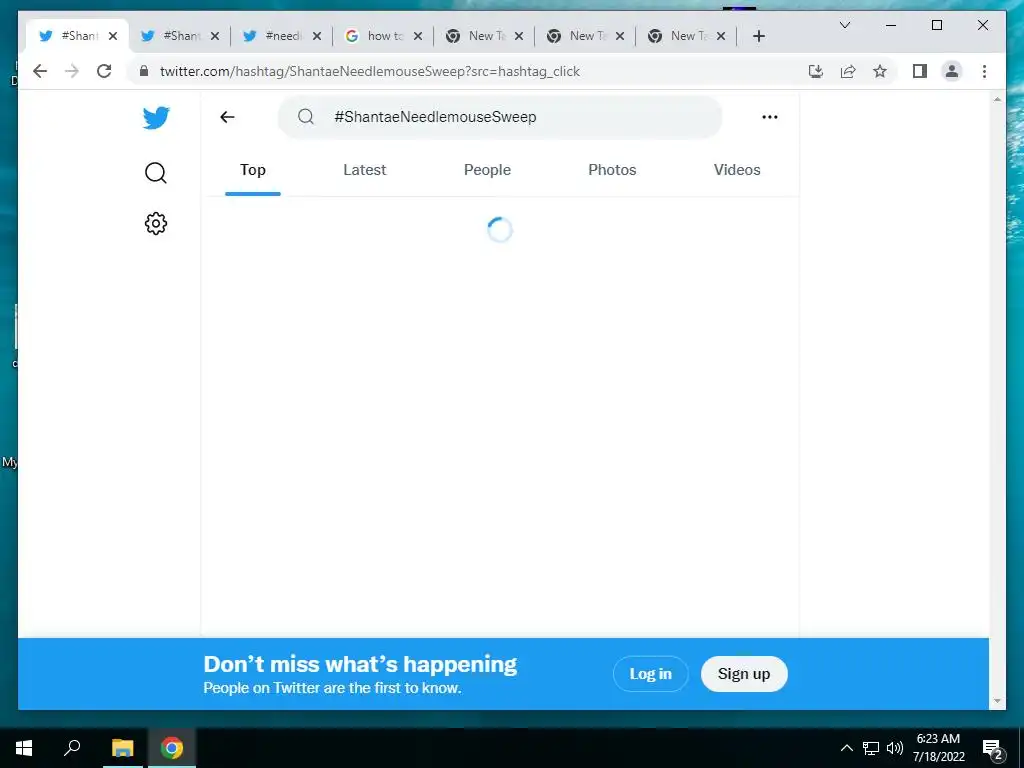Open File Explorer from taskbar
This screenshot has height=768, width=1024.
coord(122,748)
